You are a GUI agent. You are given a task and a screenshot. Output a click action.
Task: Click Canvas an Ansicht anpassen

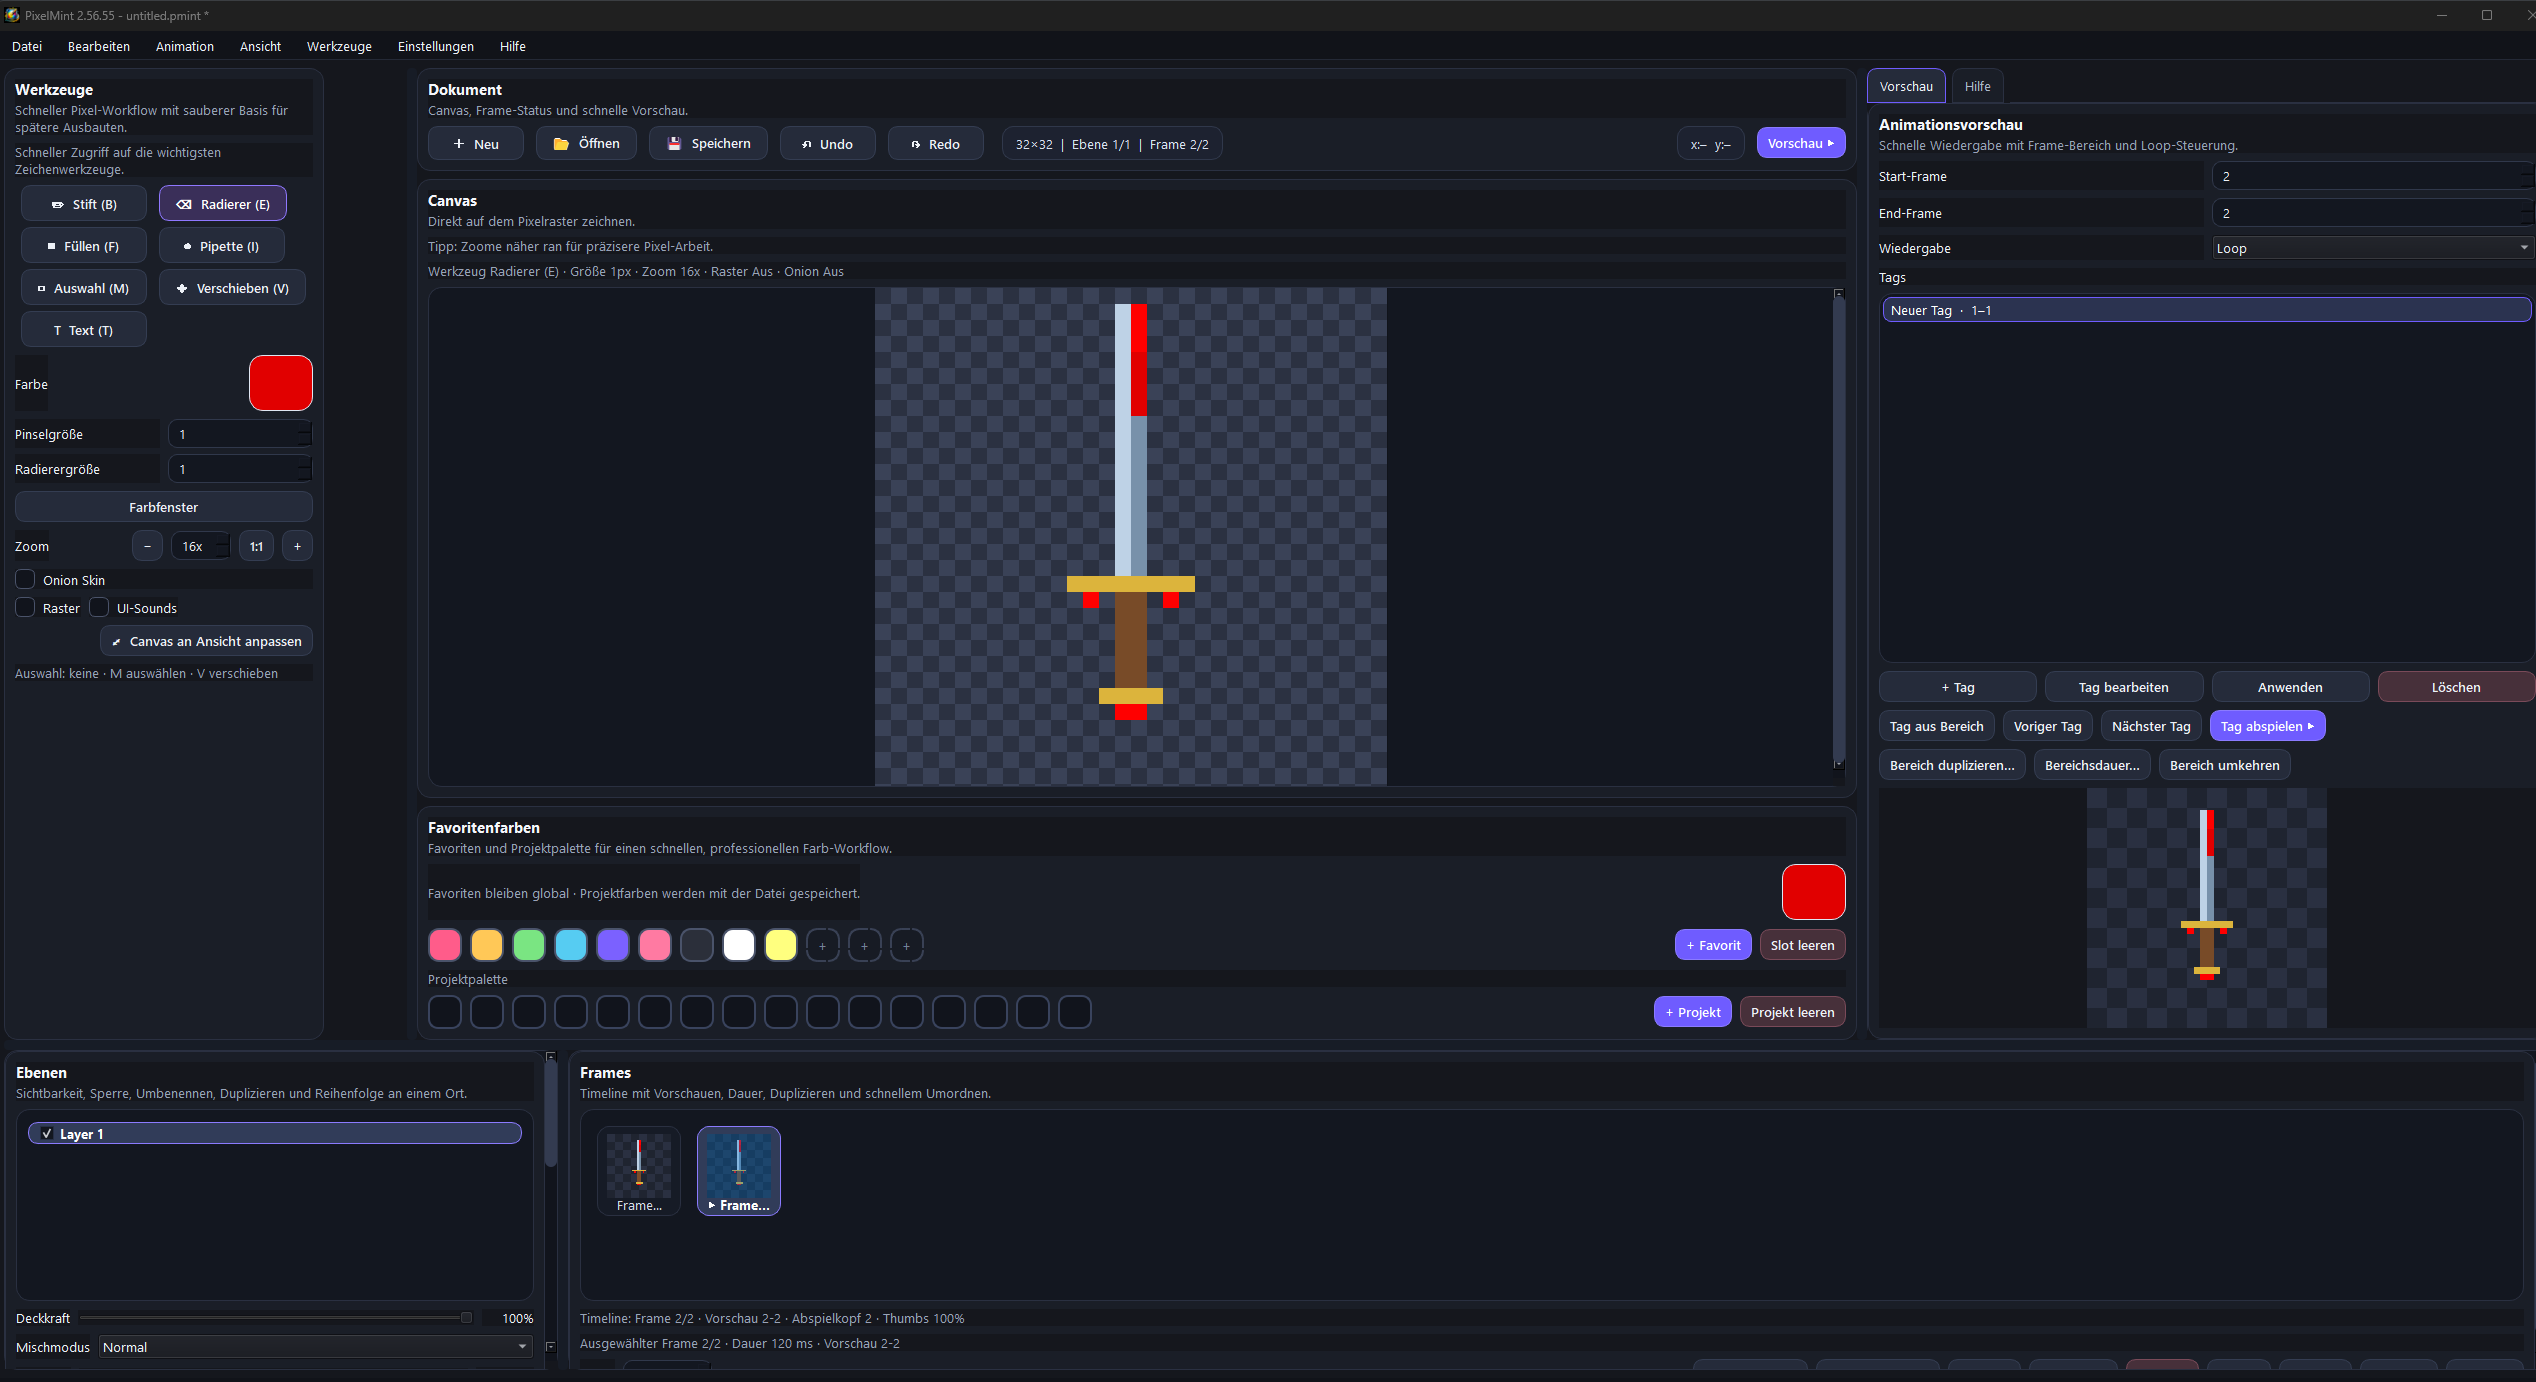click(206, 641)
